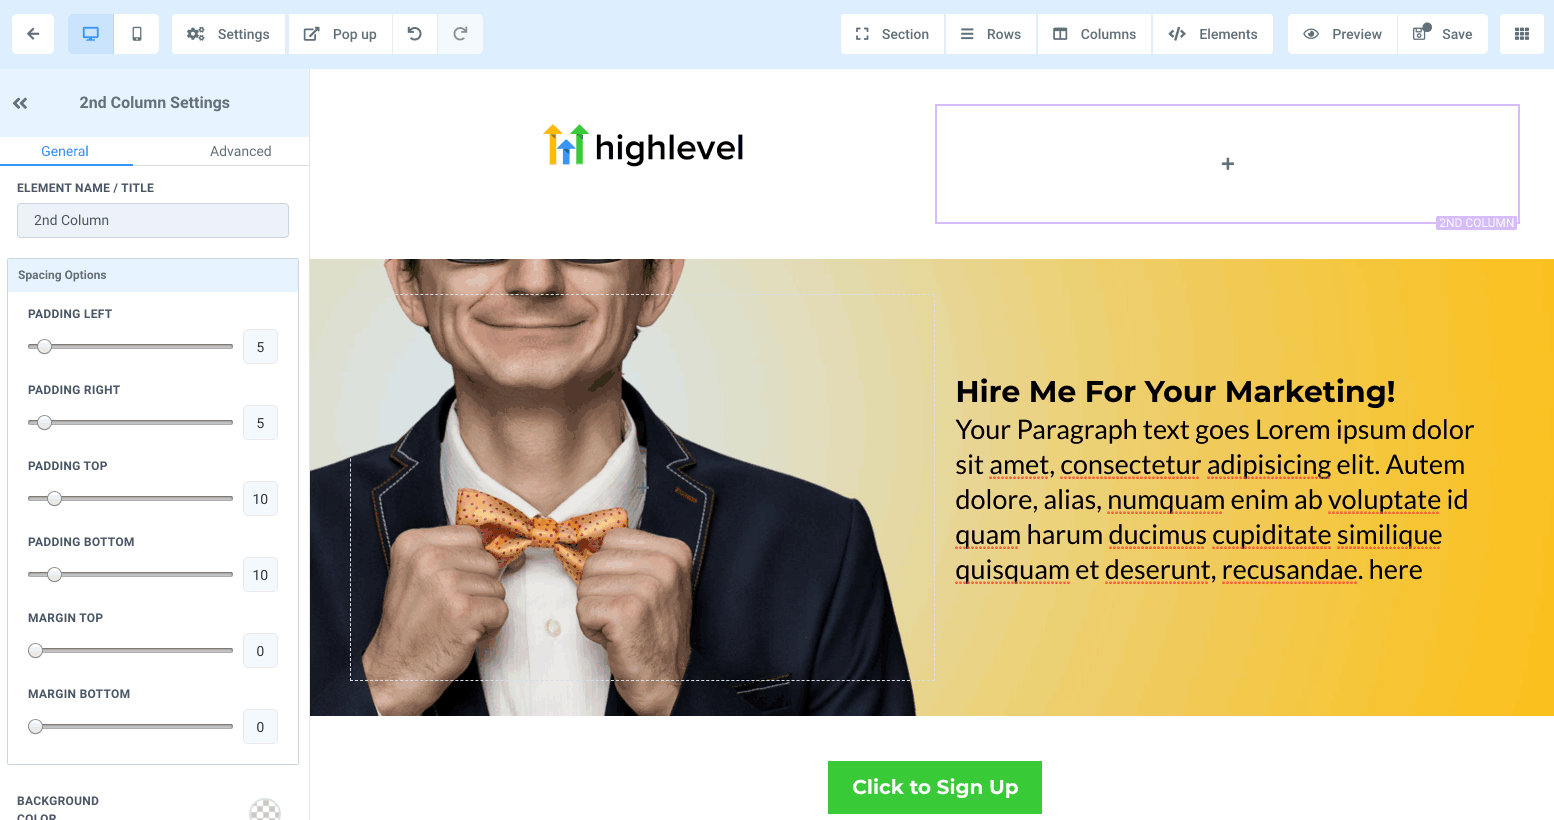Screen dimensions: 1554x820
Task: Click the Preview button
Action: [x=1343, y=34]
